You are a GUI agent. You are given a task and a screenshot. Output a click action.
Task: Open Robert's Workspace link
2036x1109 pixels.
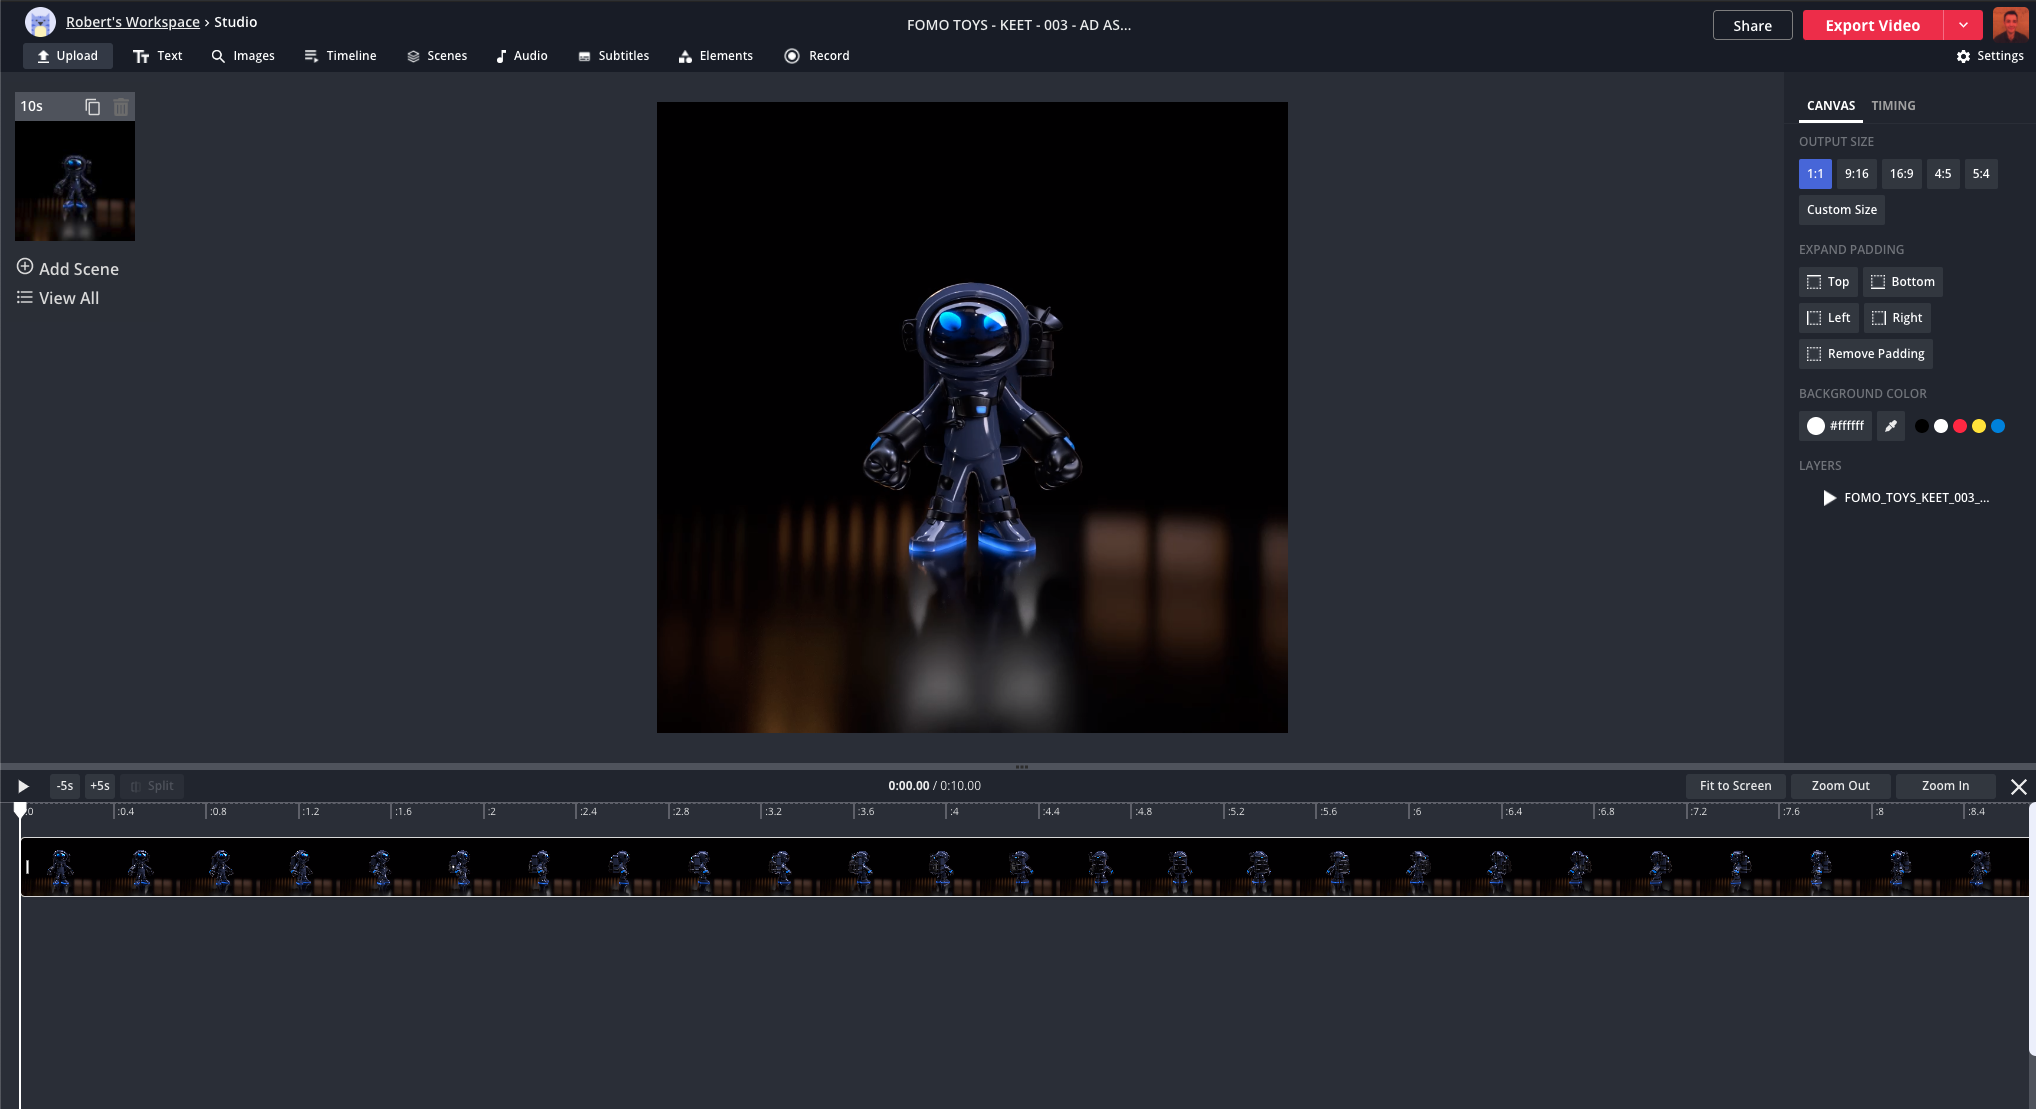(132, 22)
